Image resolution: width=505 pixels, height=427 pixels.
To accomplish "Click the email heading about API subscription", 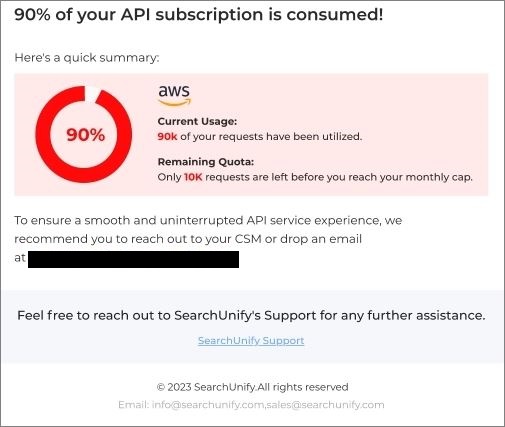I will pyautogui.click(x=199, y=15).
